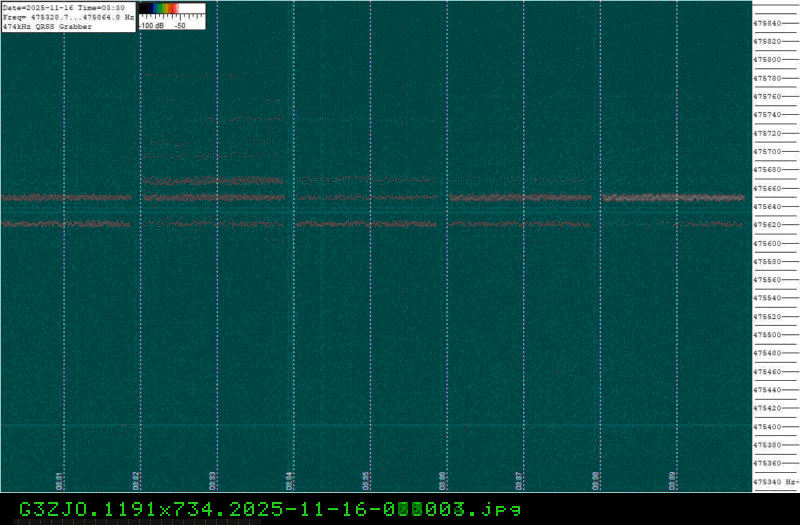Click the 08:08 time marker label
This screenshot has height=525, width=800.
point(596,480)
